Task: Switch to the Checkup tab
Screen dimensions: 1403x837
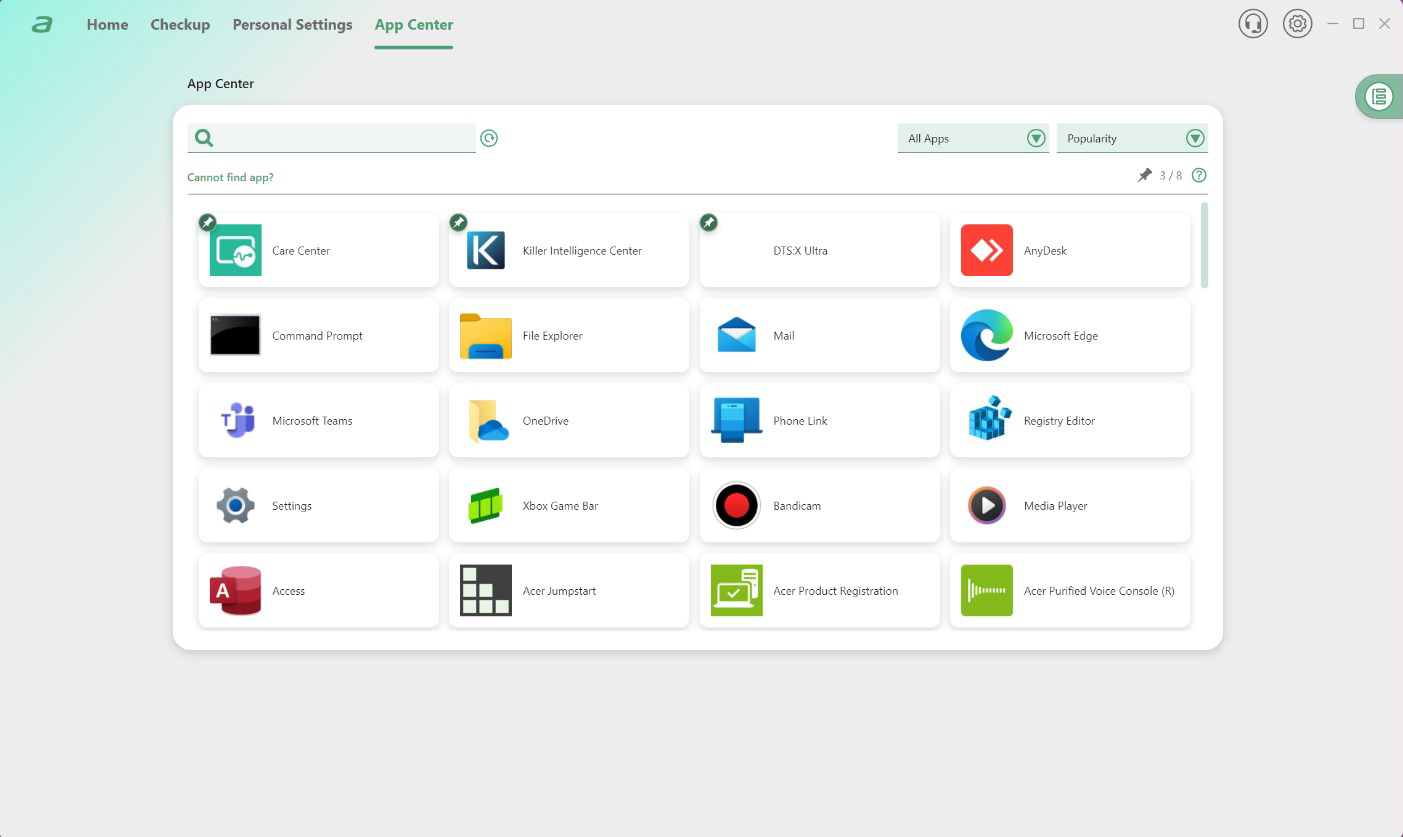Action: click(180, 24)
